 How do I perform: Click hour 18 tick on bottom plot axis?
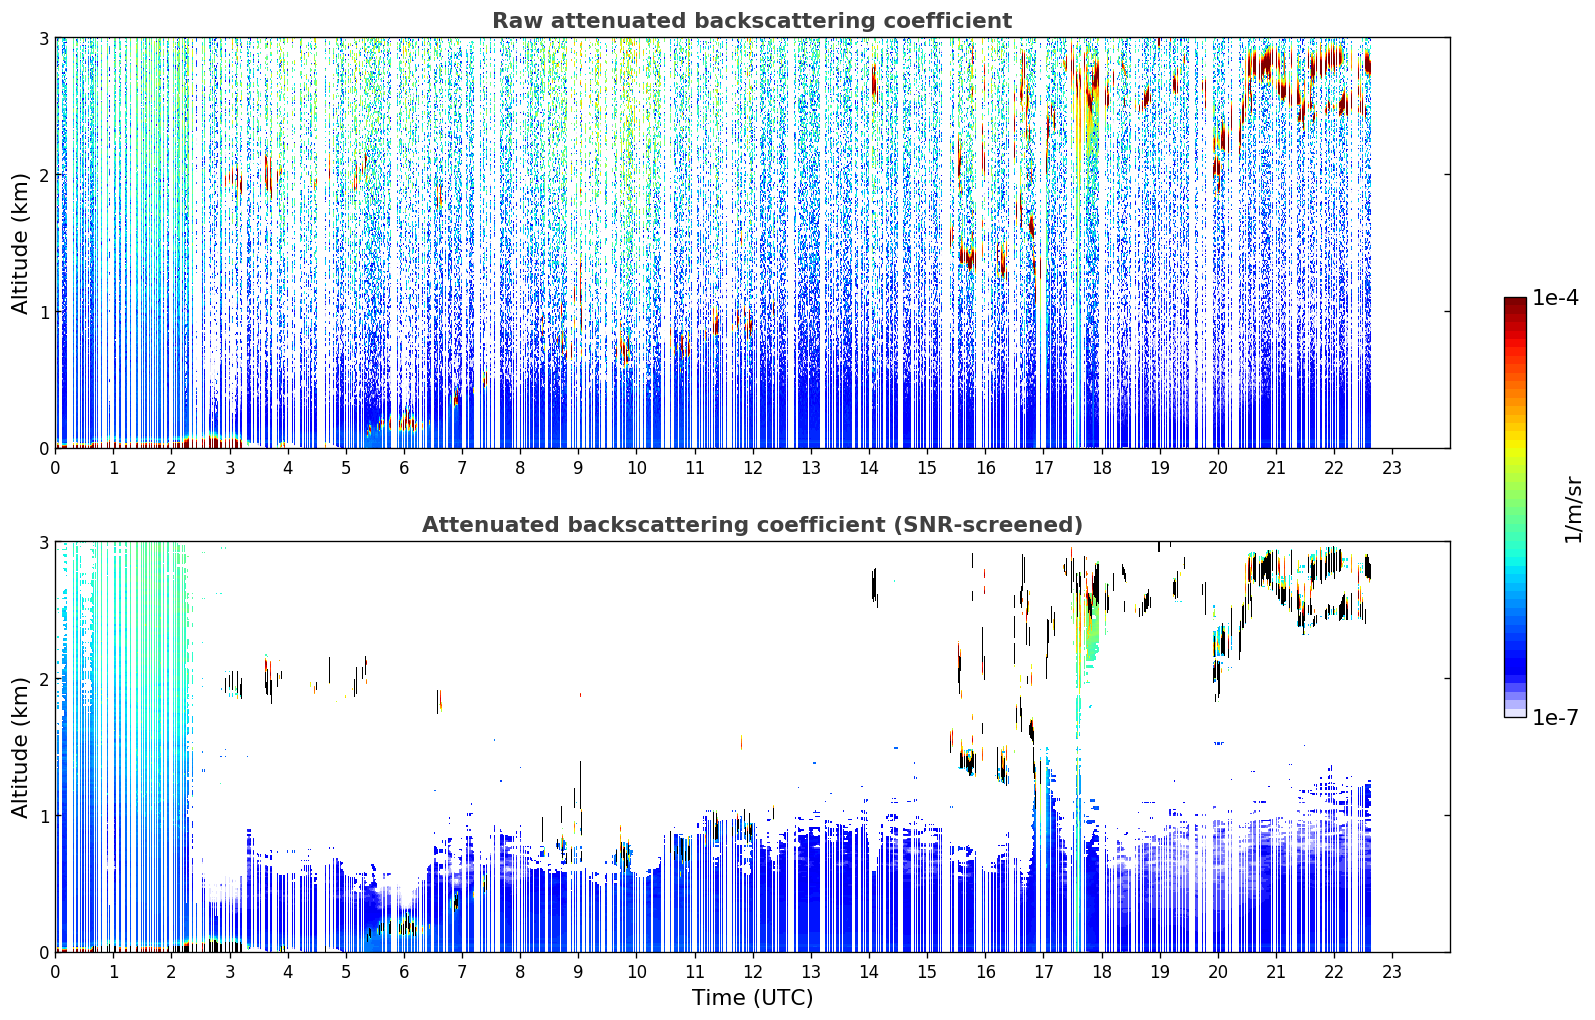pyautogui.click(x=1101, y=971)
